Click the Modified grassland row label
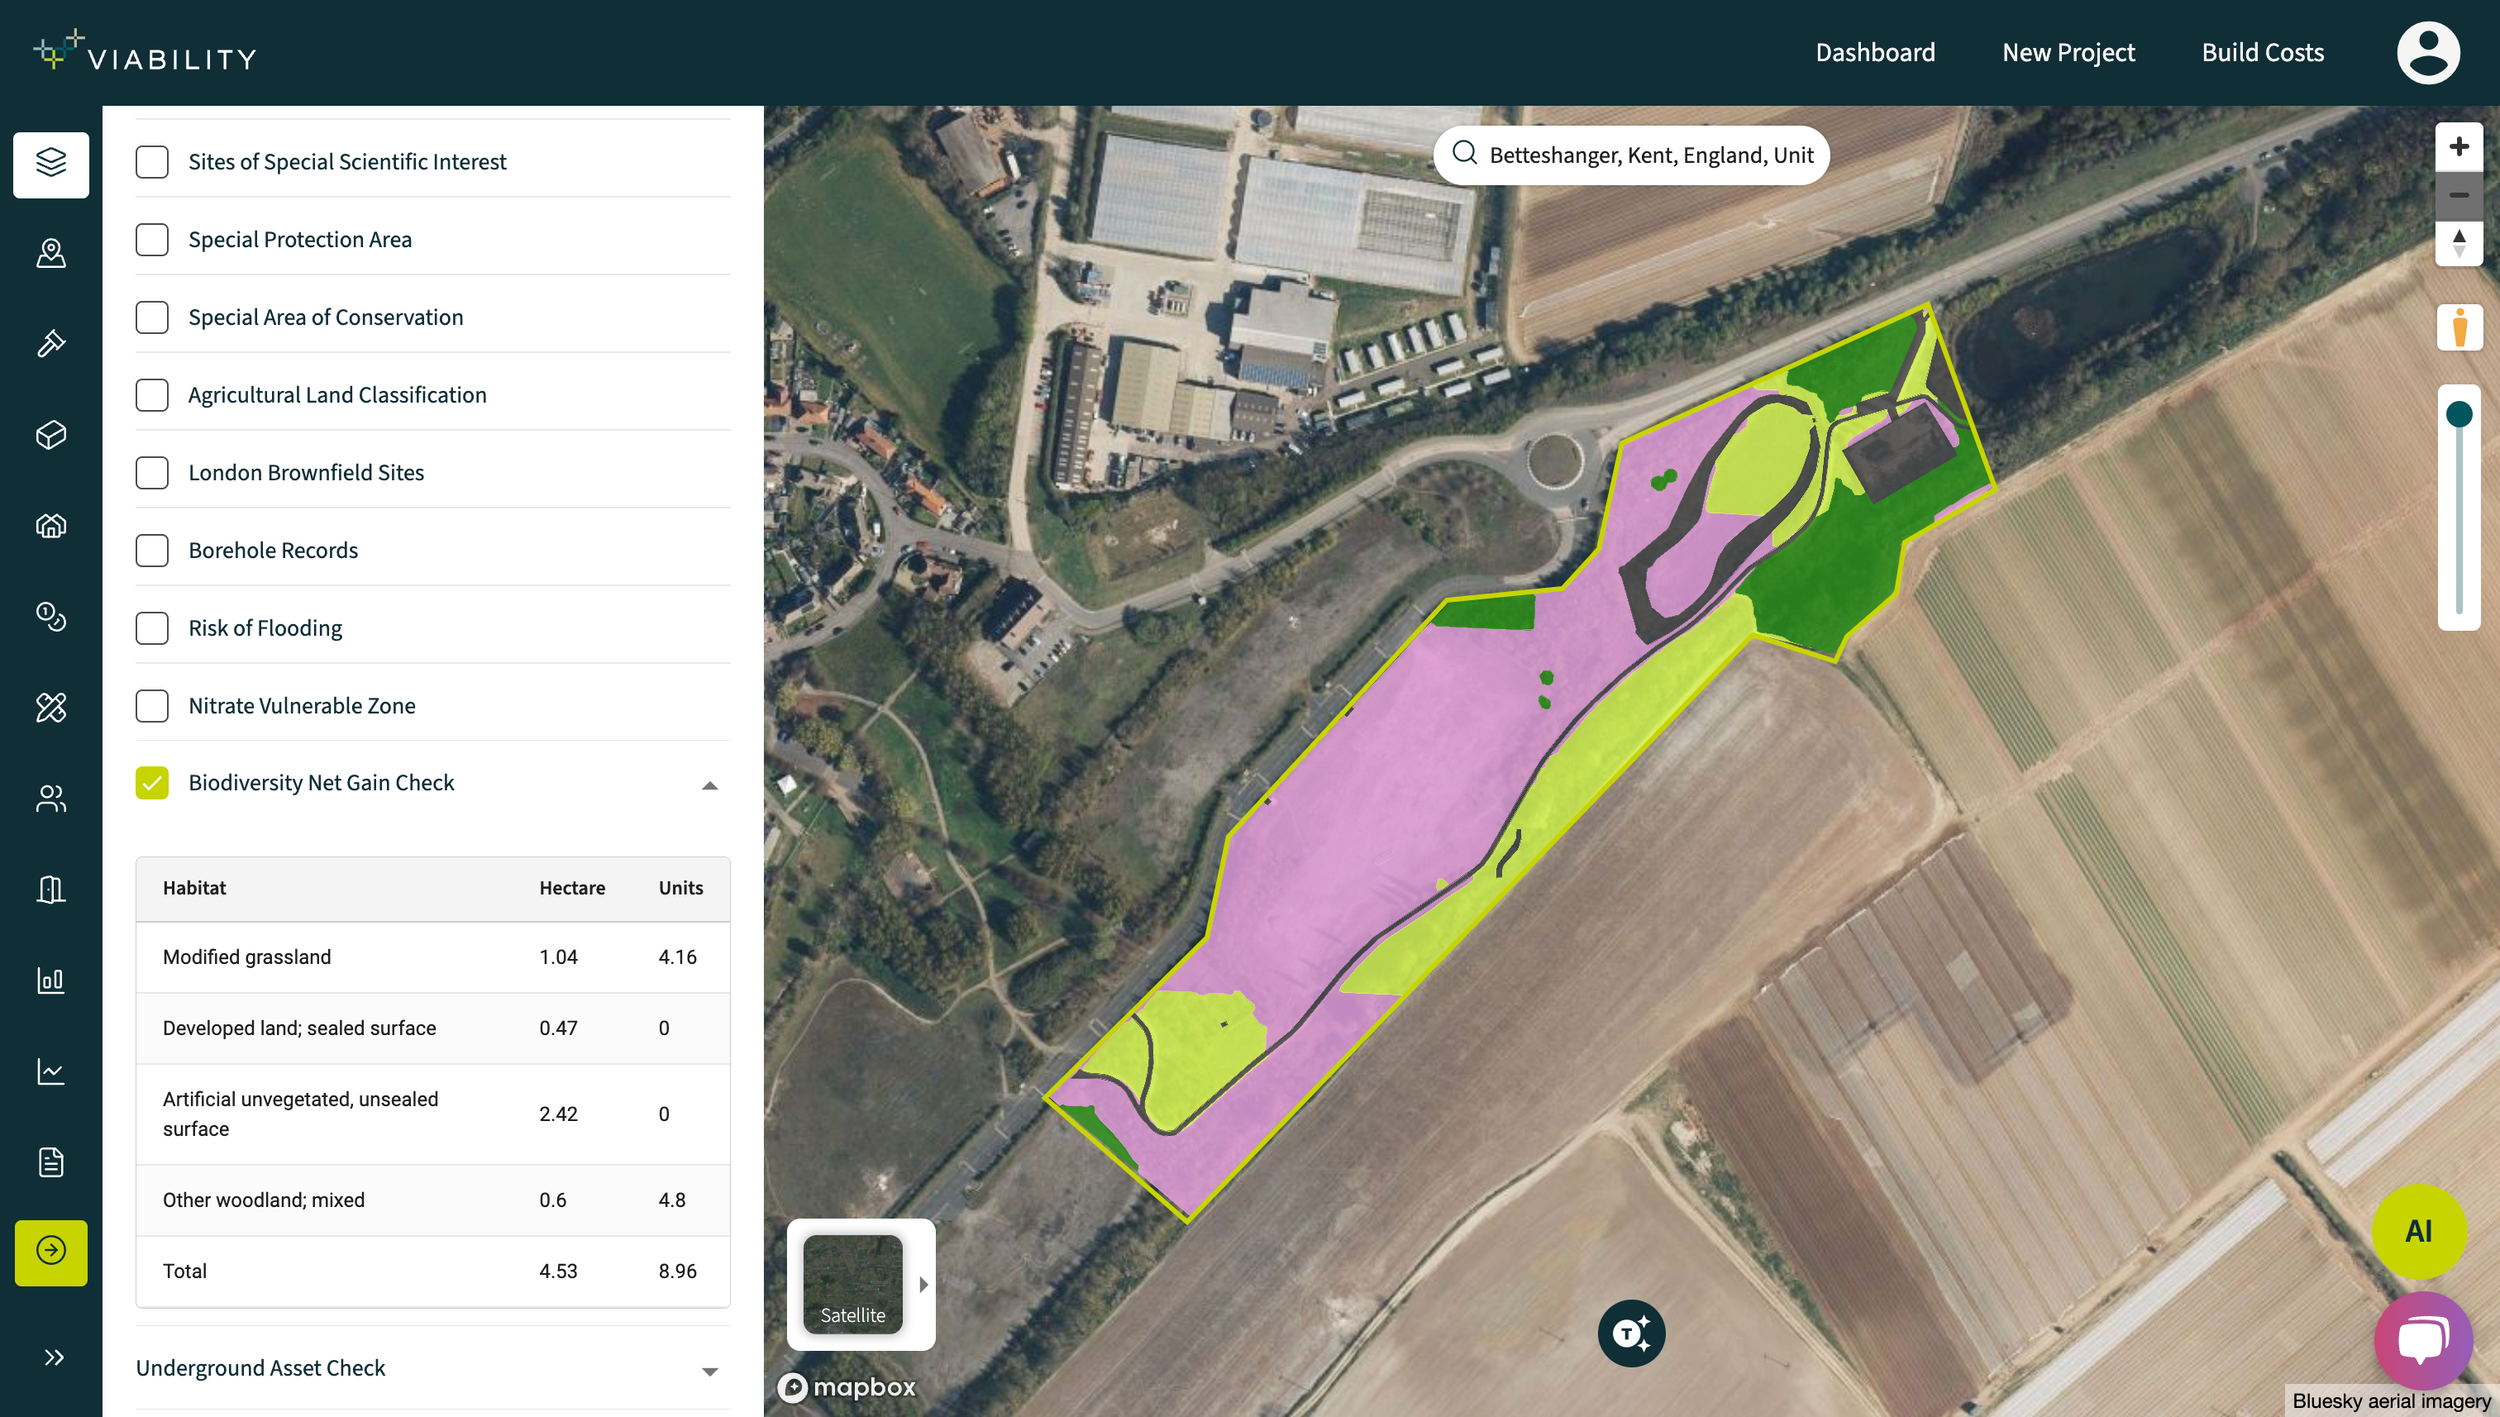Image resolution: width=2500 pixels, height=1417 pixels. point(247,957)
